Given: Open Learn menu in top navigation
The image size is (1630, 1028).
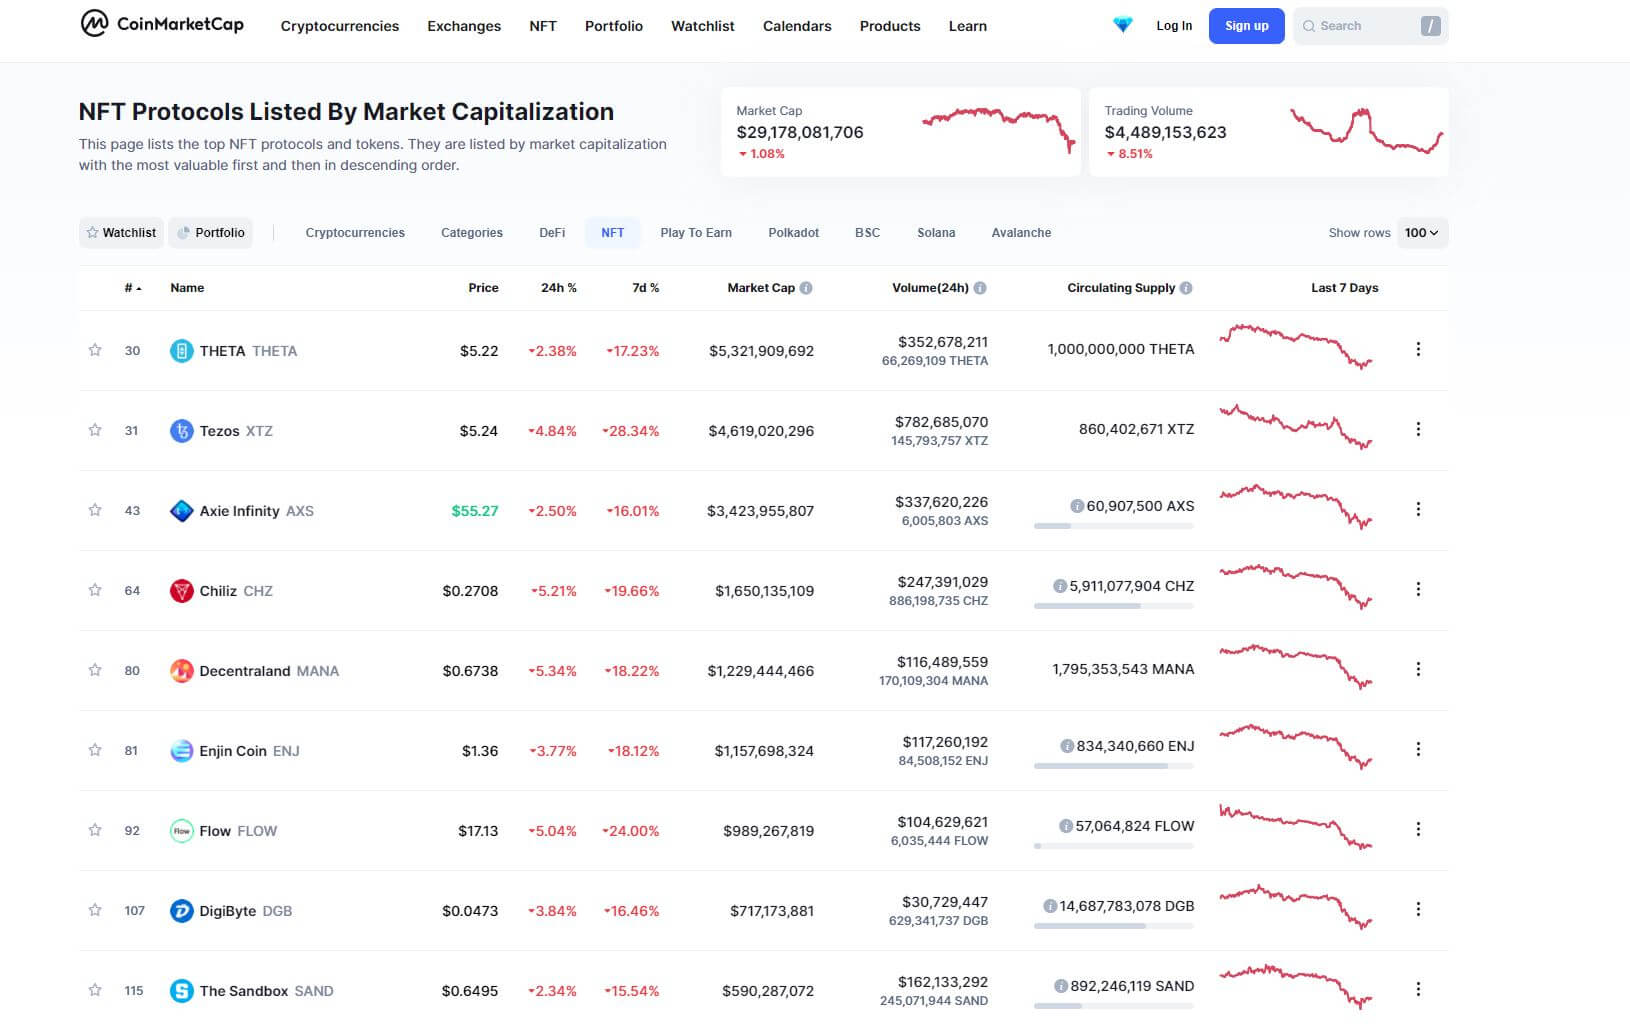Looking at the screenshot, I should 968,26.
